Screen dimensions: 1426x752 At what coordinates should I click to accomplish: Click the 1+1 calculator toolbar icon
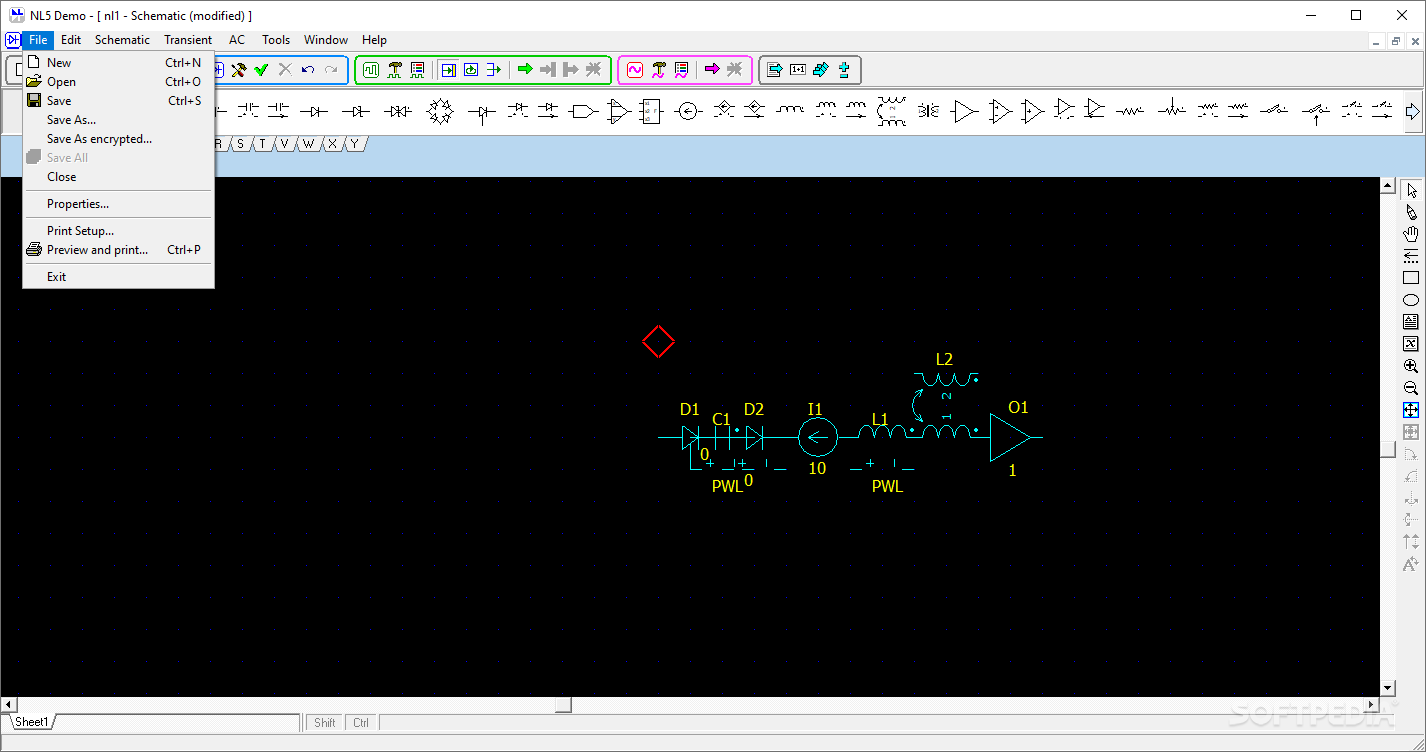click(x=797, y=70)
